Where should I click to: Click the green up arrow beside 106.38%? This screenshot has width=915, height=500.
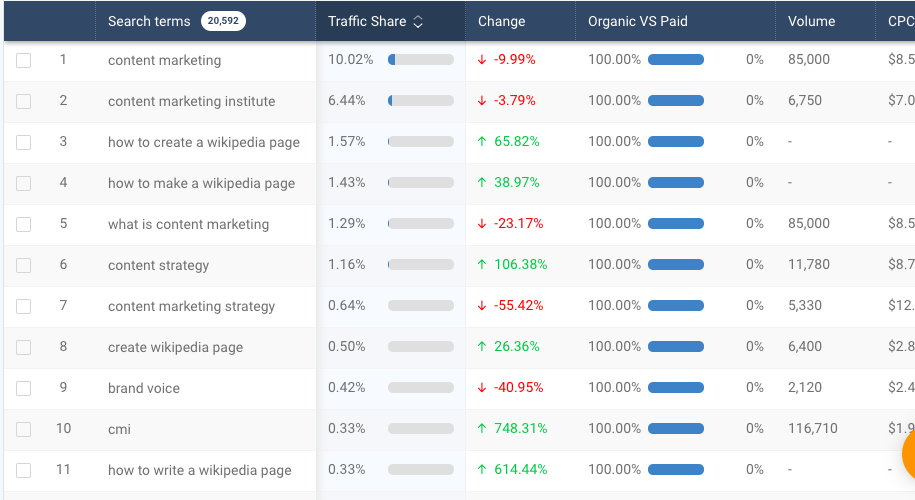tap(481, 264)
